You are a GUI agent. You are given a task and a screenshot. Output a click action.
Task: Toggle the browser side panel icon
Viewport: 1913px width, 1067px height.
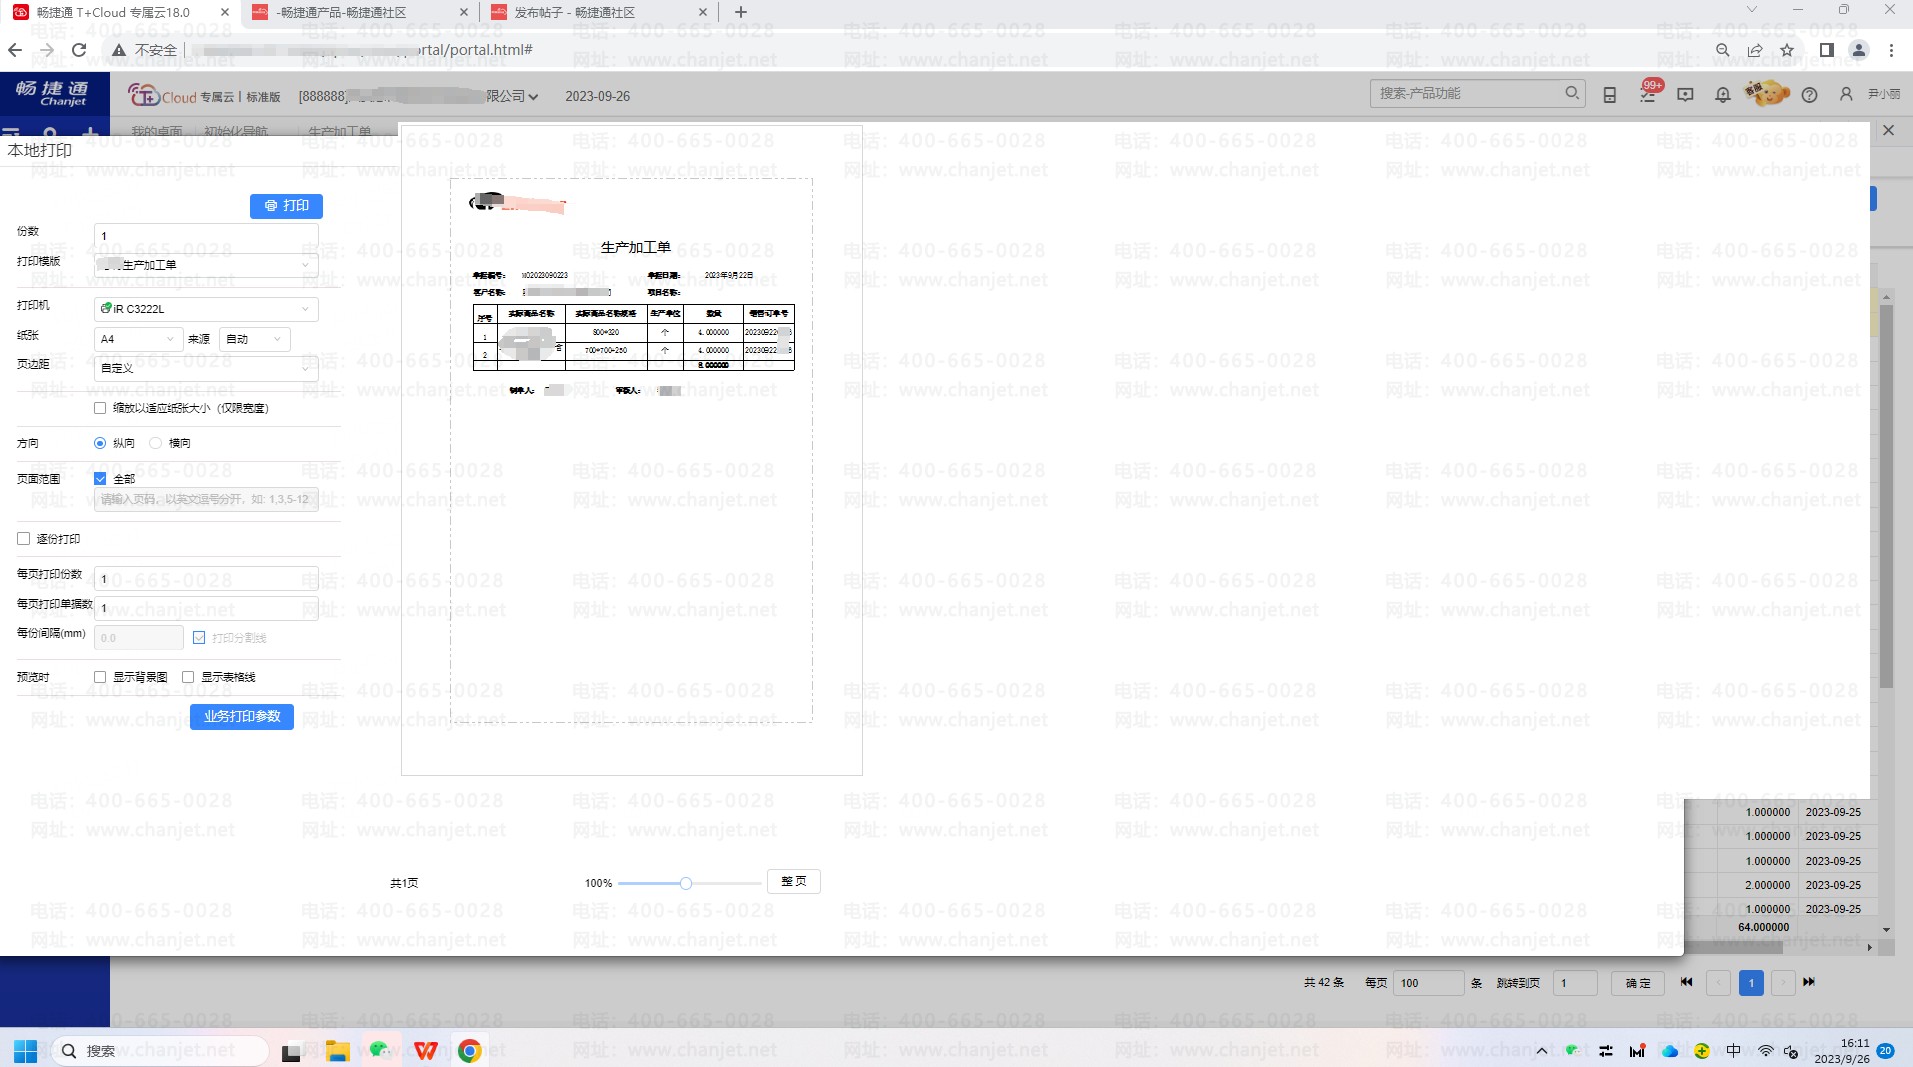point(1826,50)
